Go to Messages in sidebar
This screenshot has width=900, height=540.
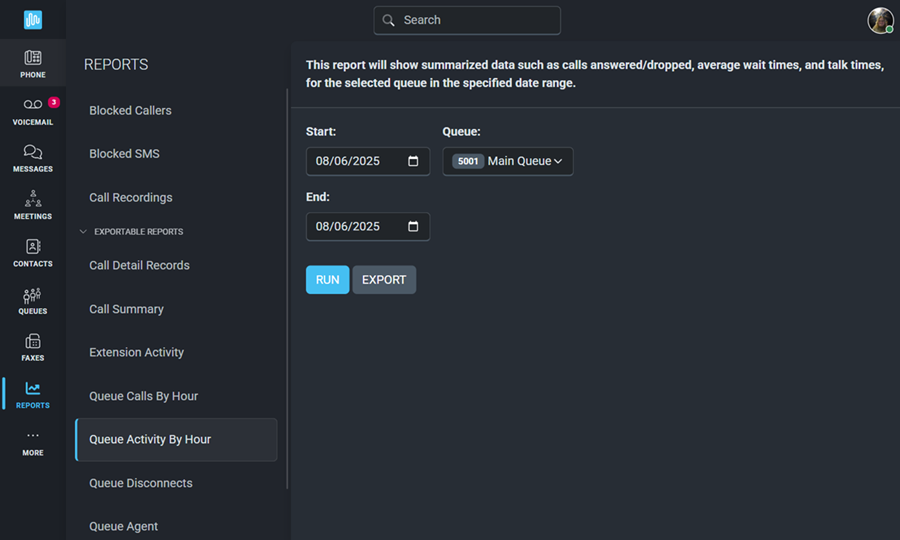pos(33,152)
